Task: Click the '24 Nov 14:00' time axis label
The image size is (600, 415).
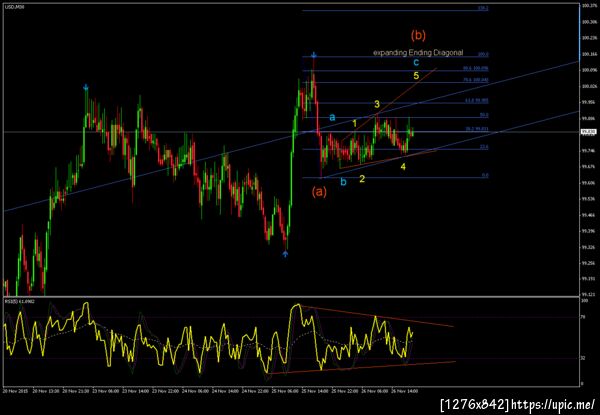Action: click(226, 391)
